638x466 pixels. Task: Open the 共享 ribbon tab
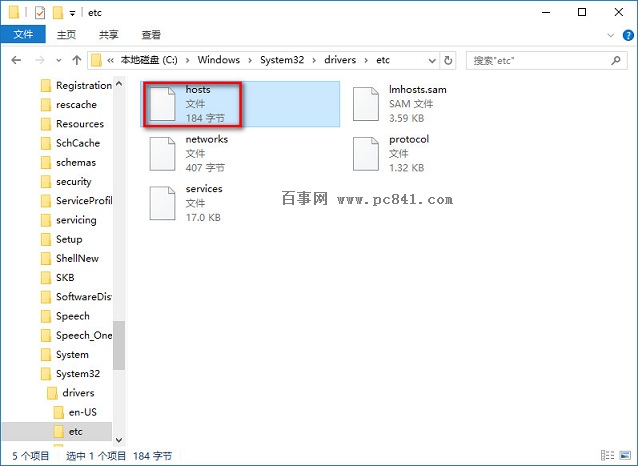click(x=109, y=35)
